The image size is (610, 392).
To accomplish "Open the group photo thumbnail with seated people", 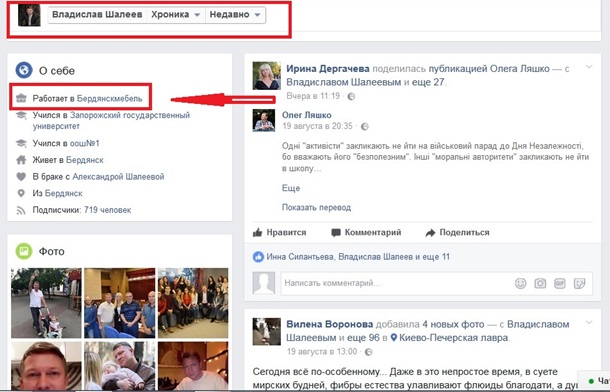I will (x=193, y=303).
